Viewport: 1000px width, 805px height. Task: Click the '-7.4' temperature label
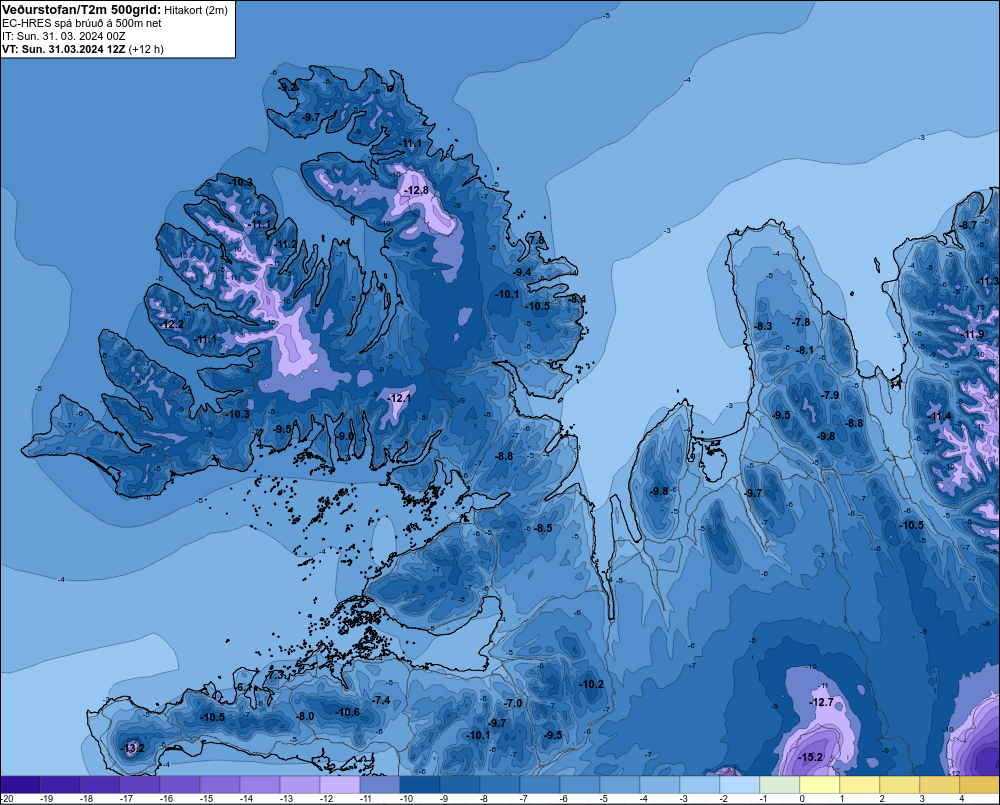[381, 700]
